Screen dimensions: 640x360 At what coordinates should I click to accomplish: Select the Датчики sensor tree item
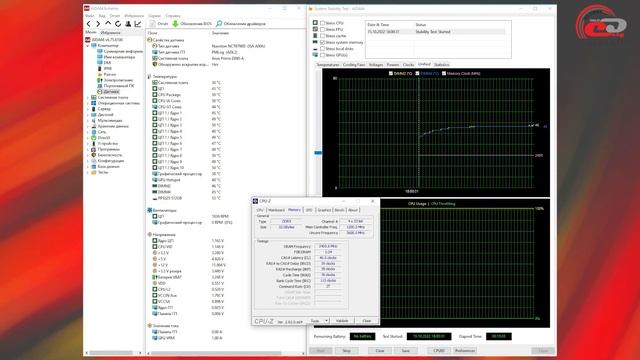coord(108,91)
